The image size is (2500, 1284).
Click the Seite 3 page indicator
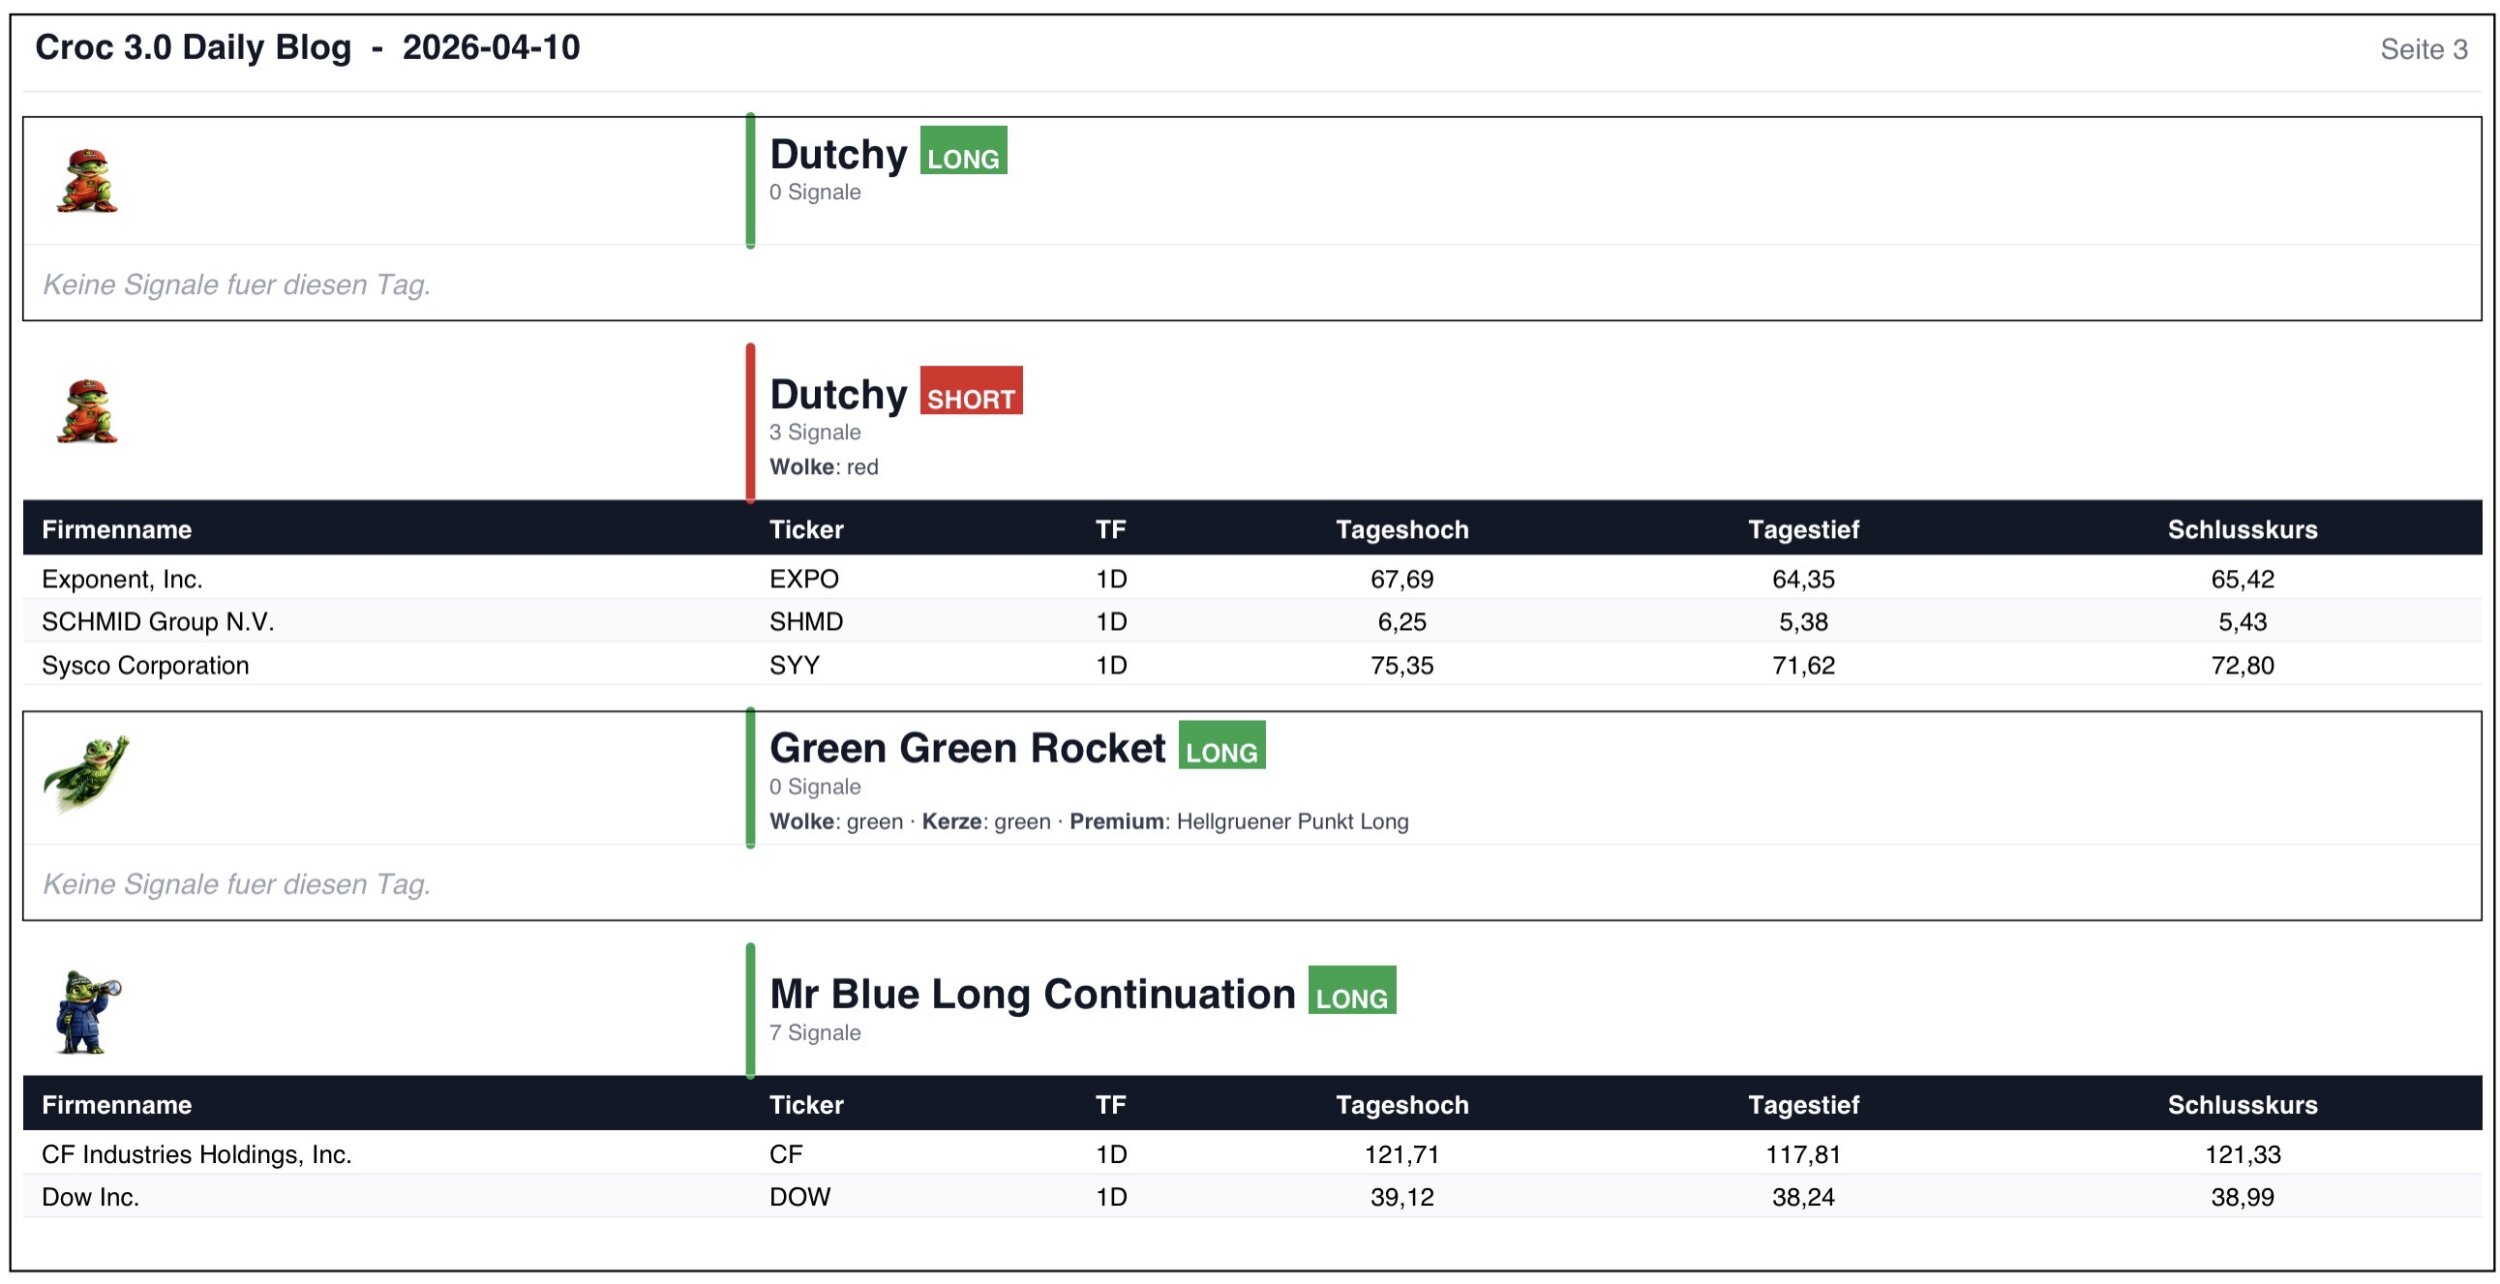click(2423, 49)
